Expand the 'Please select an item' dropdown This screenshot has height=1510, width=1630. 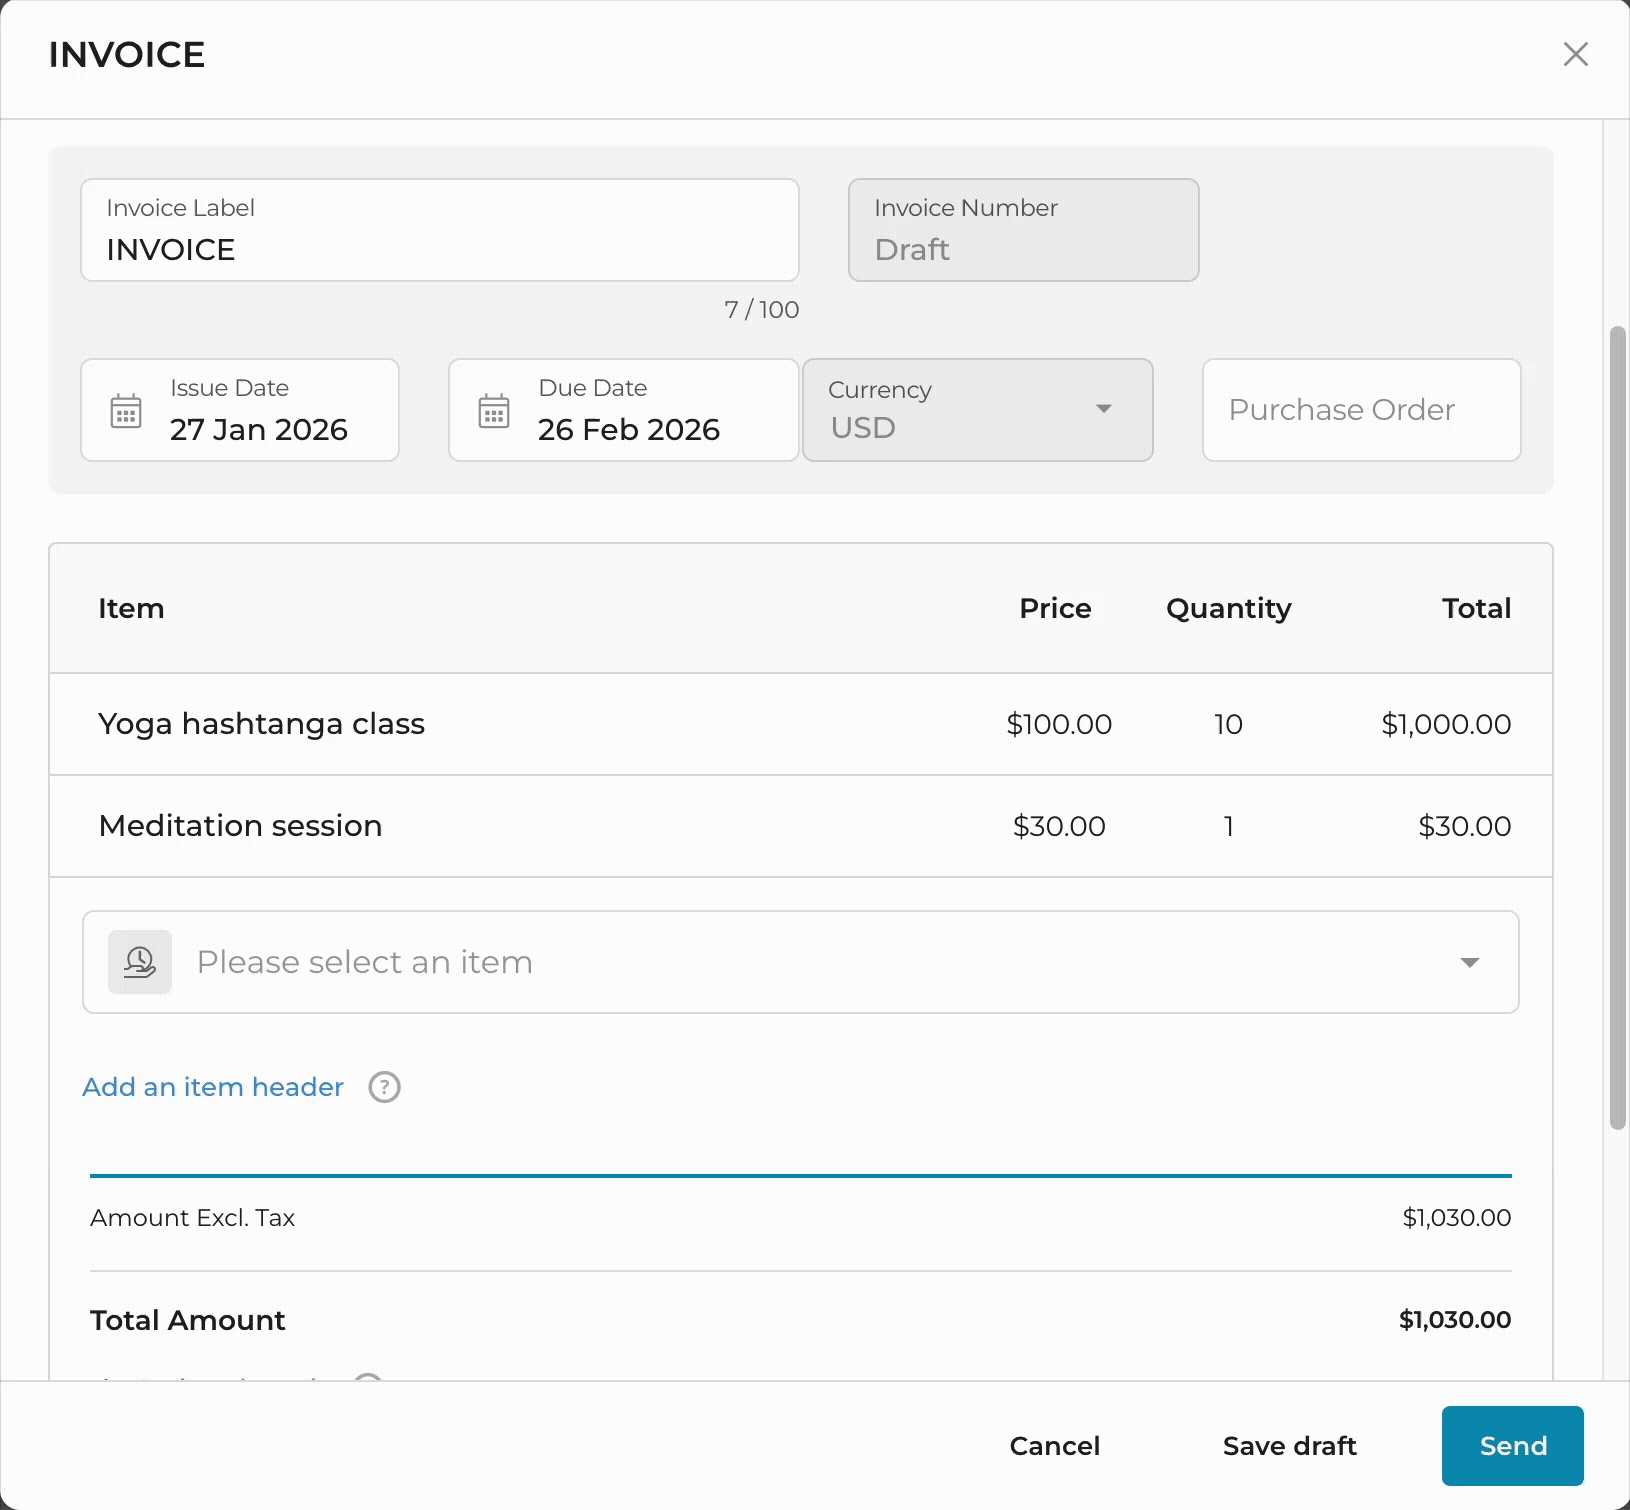1469,962
